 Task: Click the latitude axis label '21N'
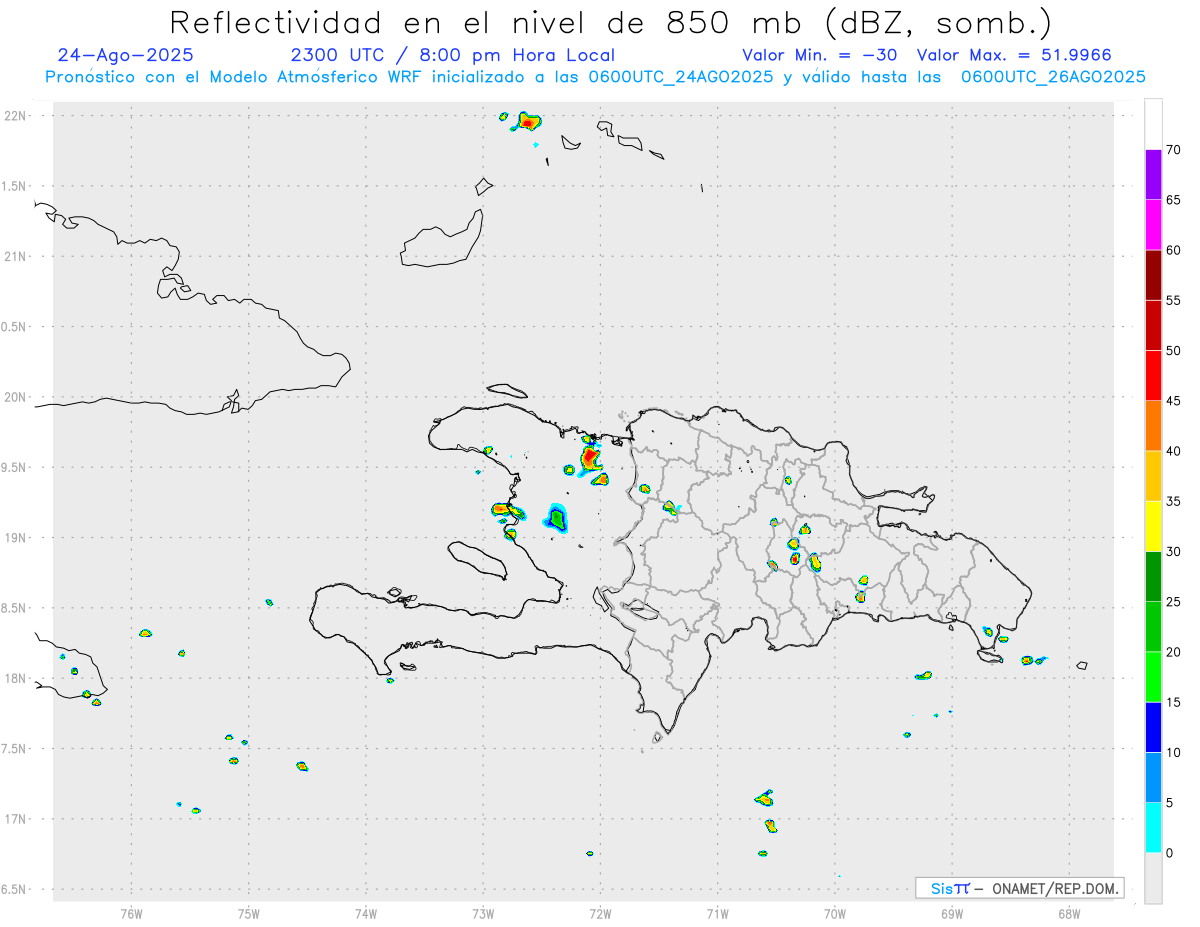click(x=14, y=257)
